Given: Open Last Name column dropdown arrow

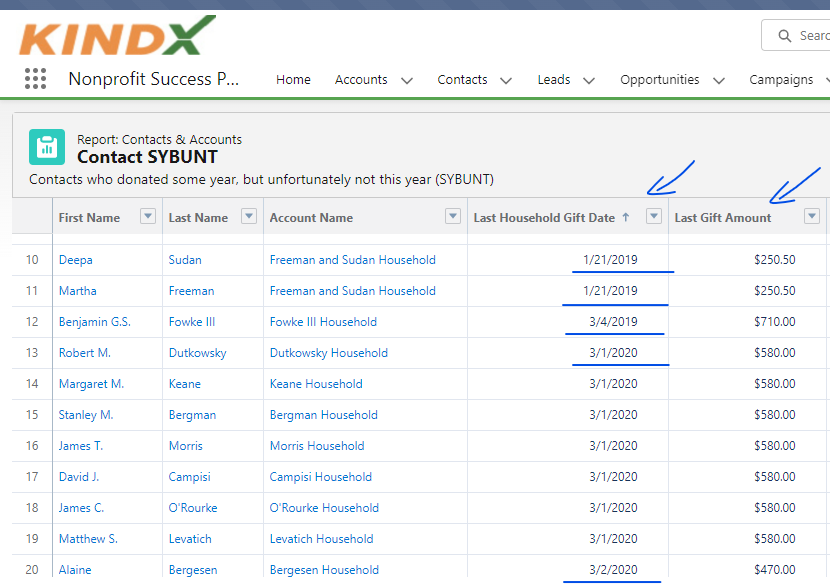Looking at the screenshot, I should click(x=249, y=217).
